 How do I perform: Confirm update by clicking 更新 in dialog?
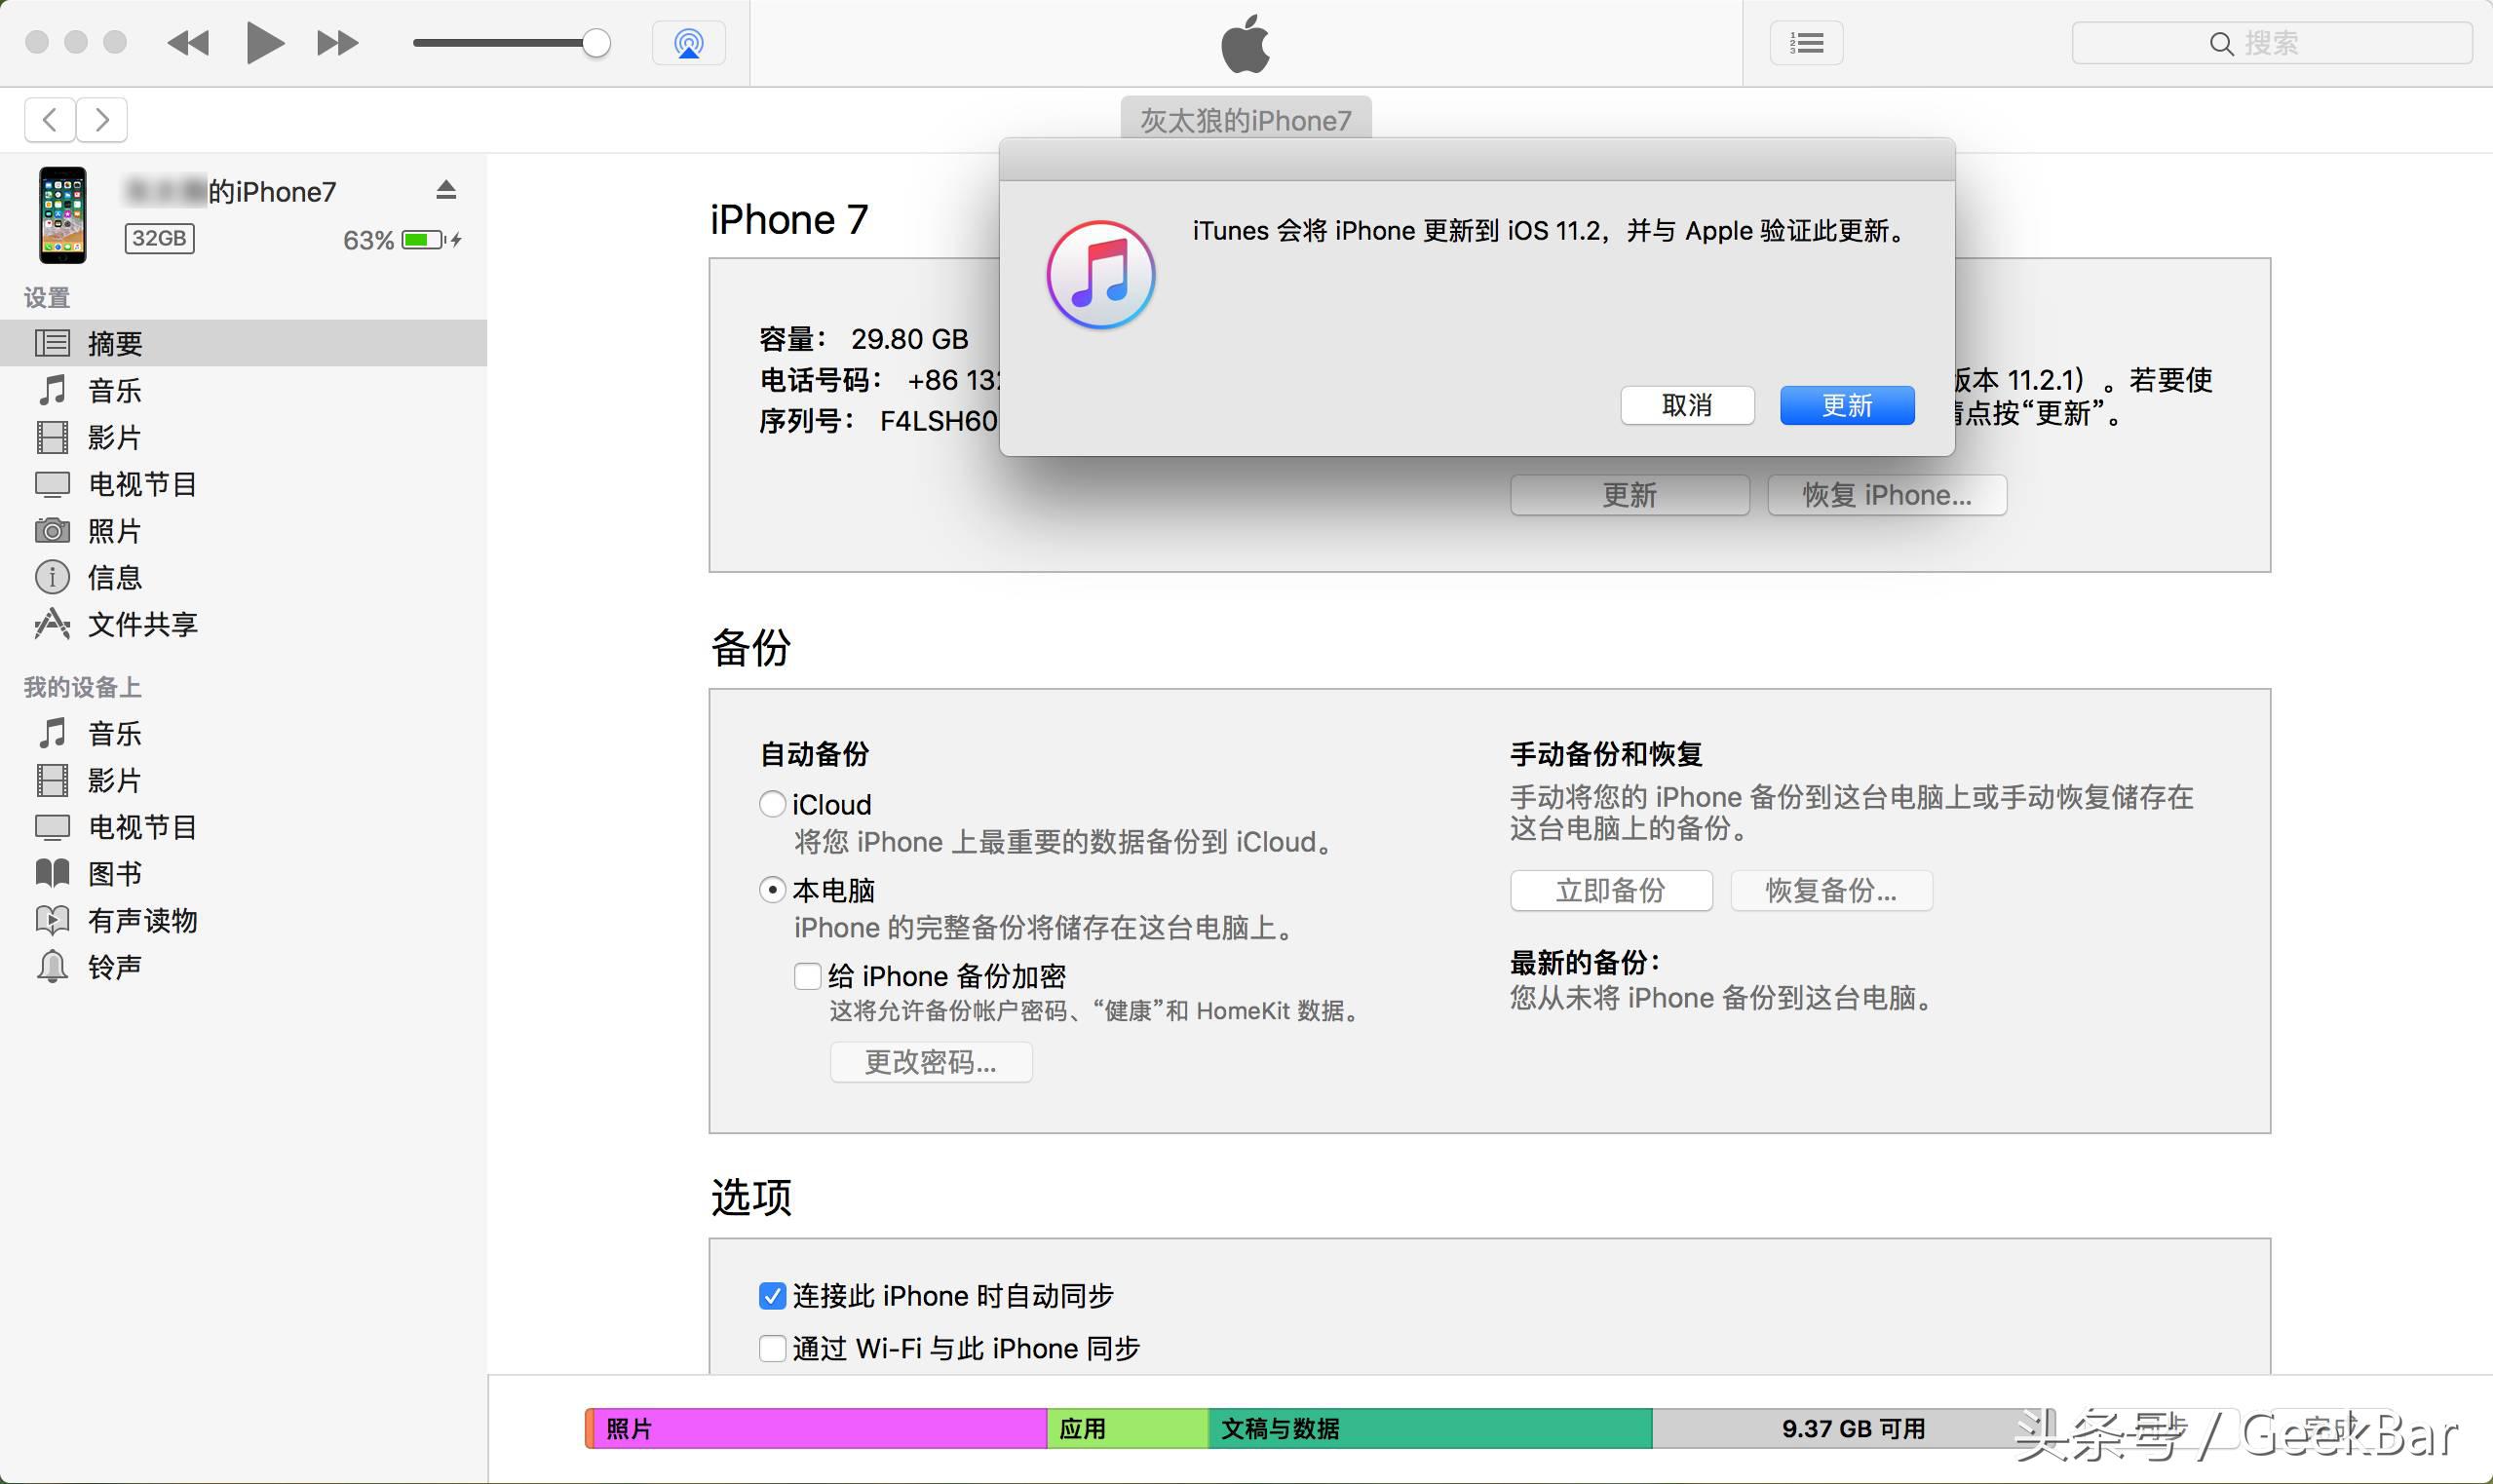pos(1845,405)
